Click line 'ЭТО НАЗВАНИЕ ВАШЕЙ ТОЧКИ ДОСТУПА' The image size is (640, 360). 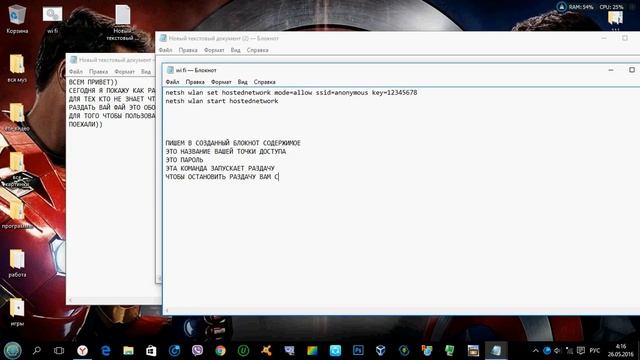tap(226, 151)
